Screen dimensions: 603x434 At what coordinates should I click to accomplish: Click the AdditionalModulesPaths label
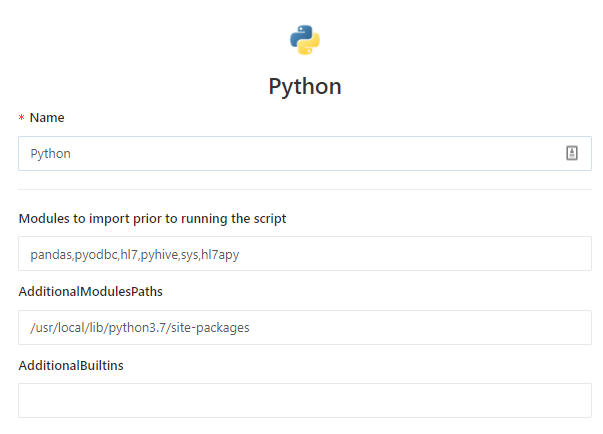(90, 291)
